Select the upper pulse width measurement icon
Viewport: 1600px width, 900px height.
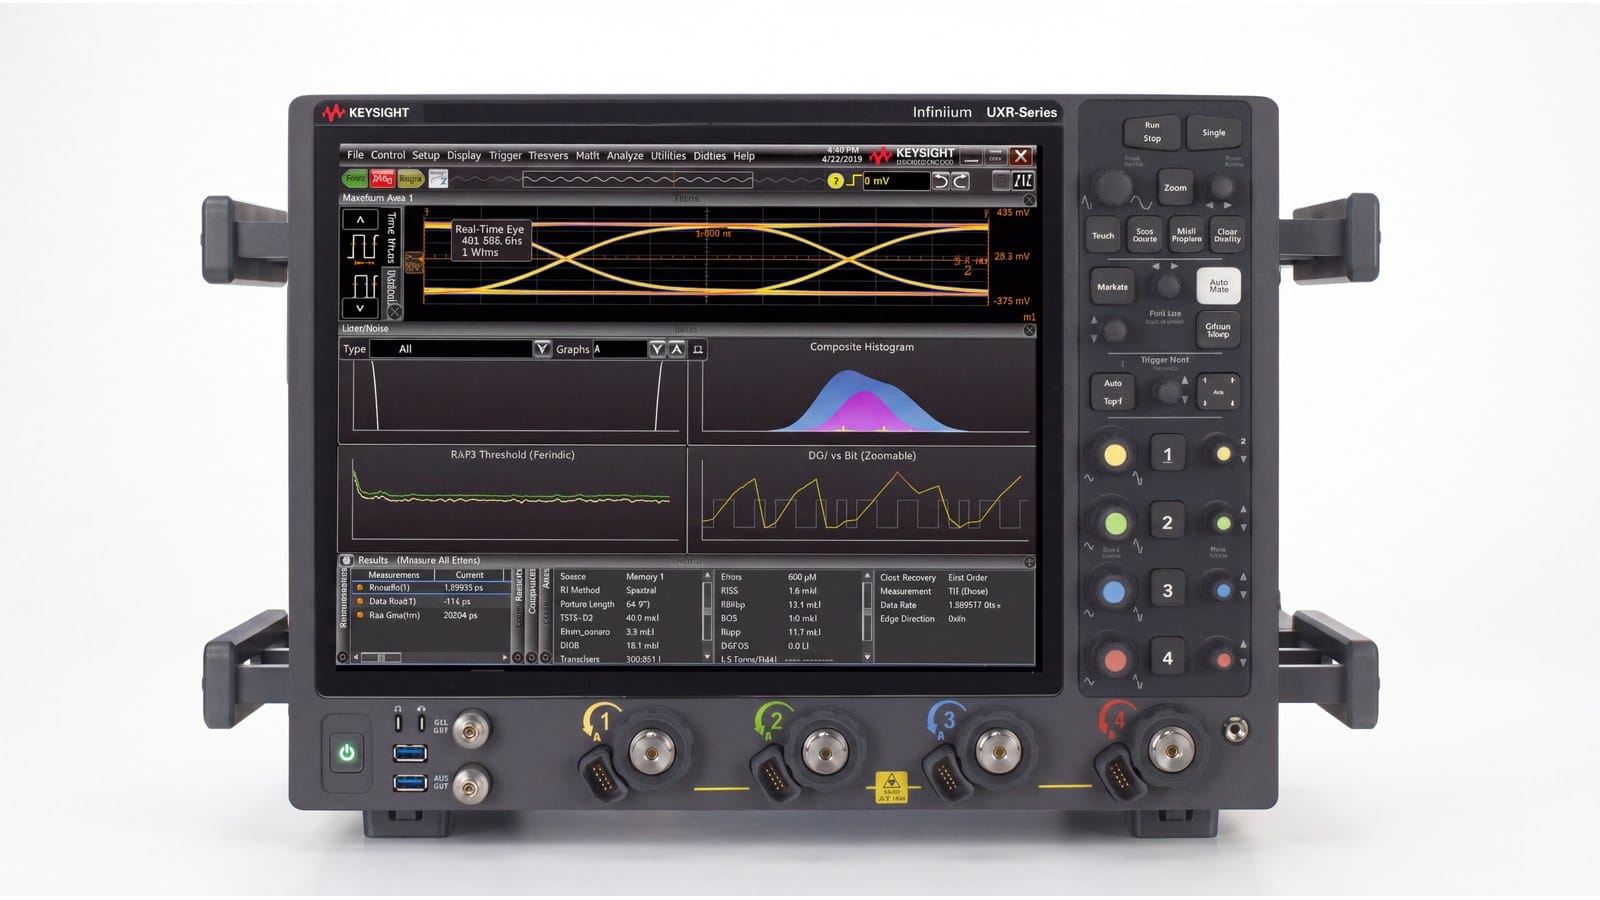362,247
